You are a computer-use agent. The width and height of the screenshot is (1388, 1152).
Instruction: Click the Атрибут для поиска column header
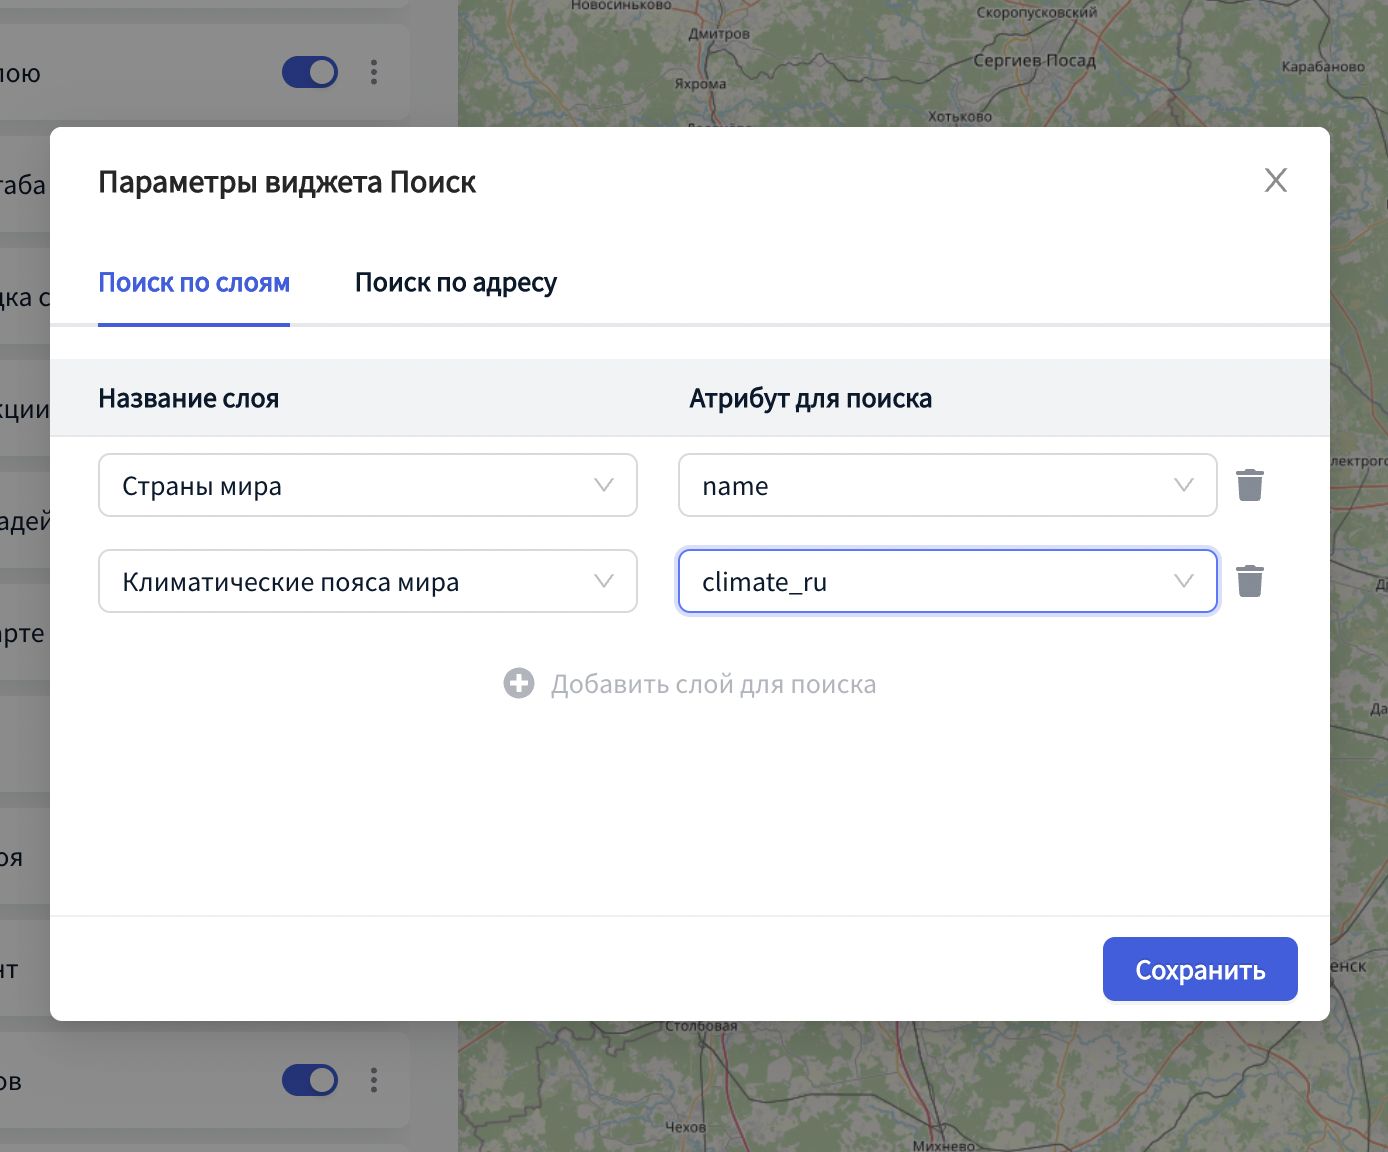[810, 398]
